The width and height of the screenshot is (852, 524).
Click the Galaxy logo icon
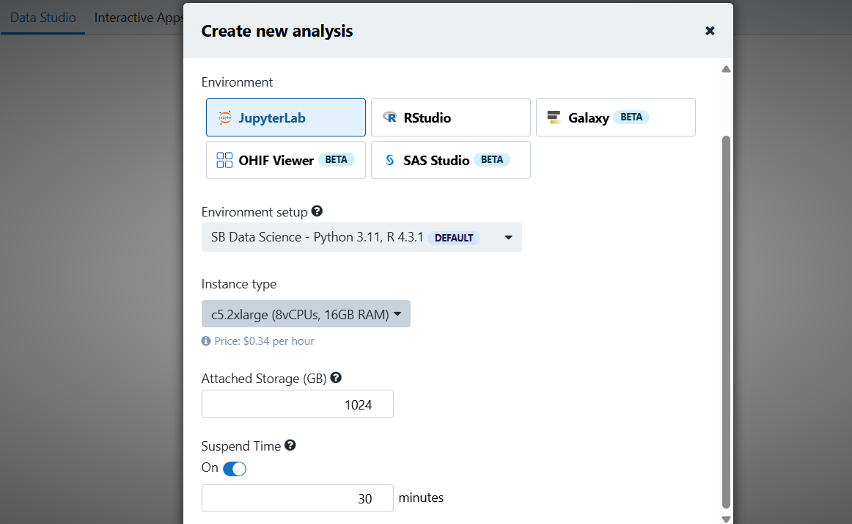[554, 117]
